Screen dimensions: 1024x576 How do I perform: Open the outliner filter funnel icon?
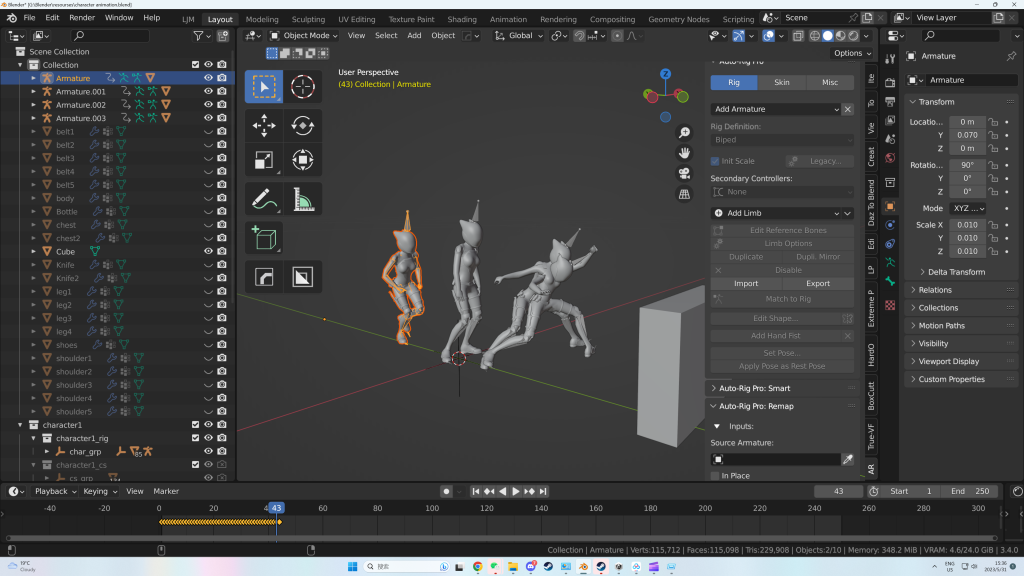click(x=198, y=36)
